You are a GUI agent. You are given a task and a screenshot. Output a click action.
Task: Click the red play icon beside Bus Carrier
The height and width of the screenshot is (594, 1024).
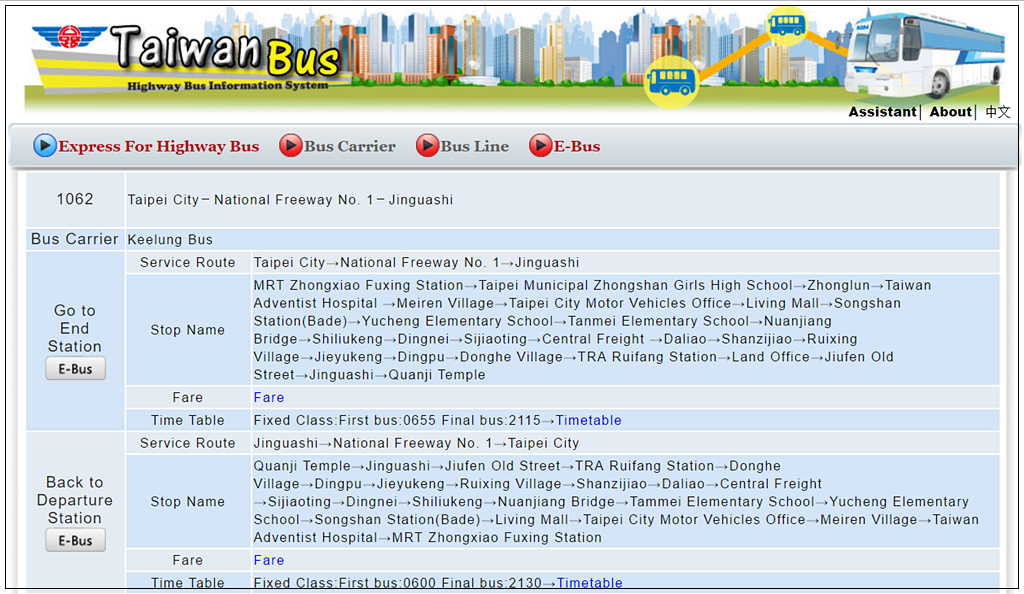click(x=291, y=145)
